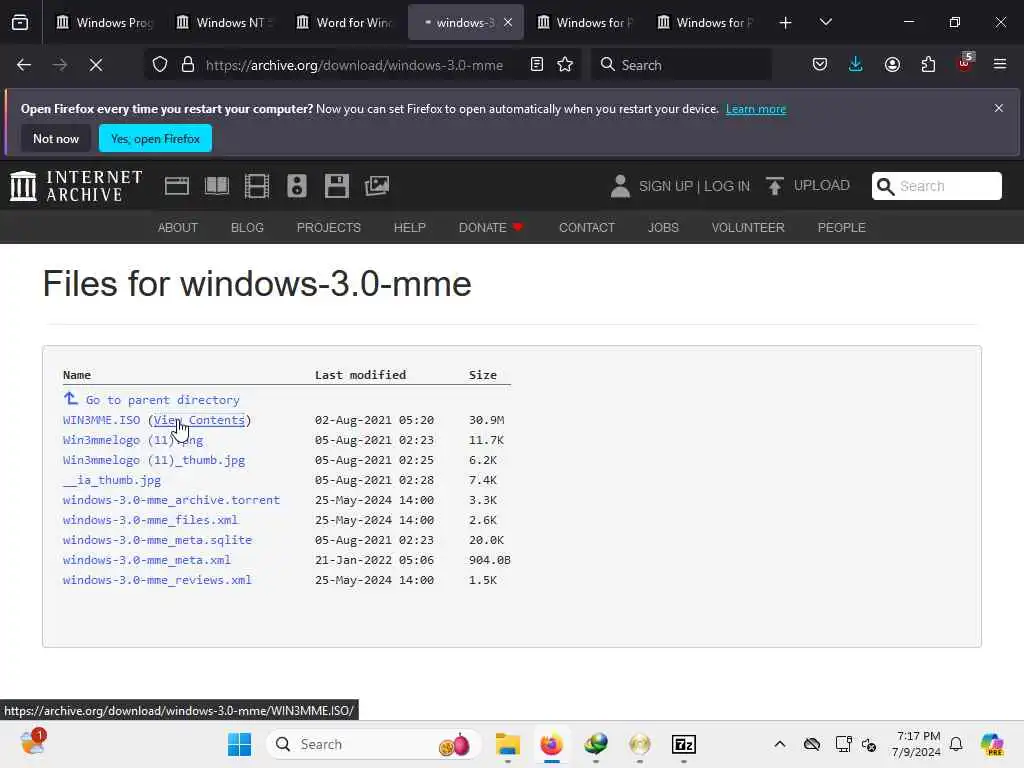This screenshot has height=768, width=1024.
Task: Show hidden system tray icons chevron
Action: [779, 744]
